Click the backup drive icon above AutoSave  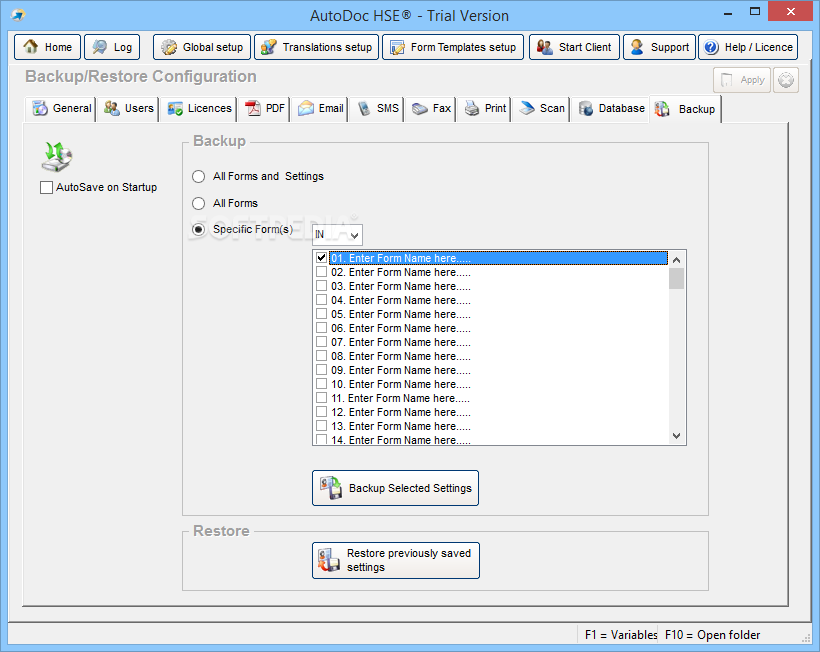(56, 157)
